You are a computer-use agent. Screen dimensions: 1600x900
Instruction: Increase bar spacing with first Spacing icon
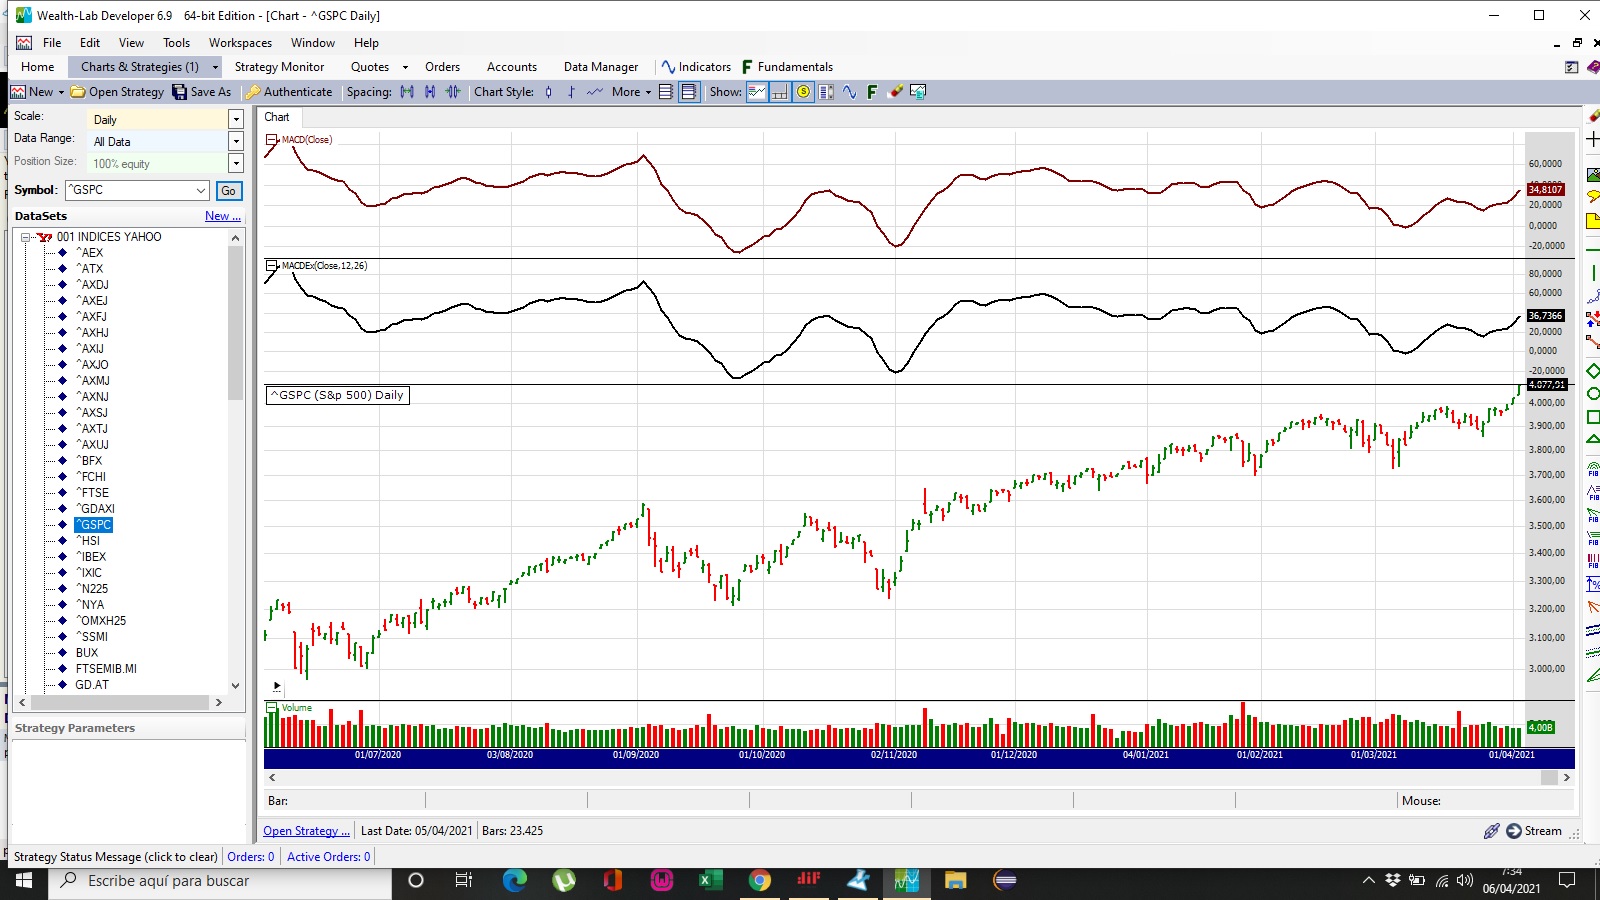point(407,92)
